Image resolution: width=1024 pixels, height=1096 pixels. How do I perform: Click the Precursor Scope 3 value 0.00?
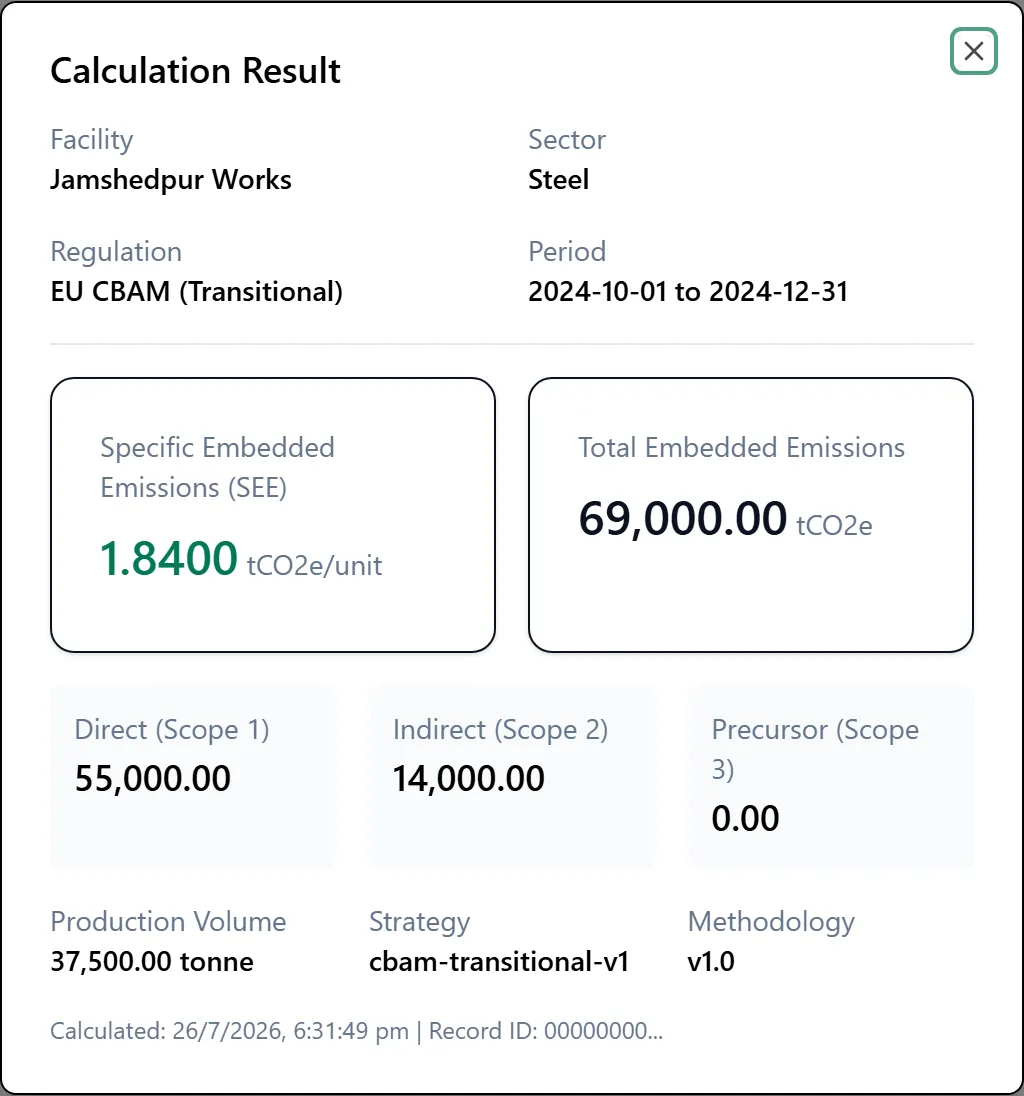coord(745,819)
